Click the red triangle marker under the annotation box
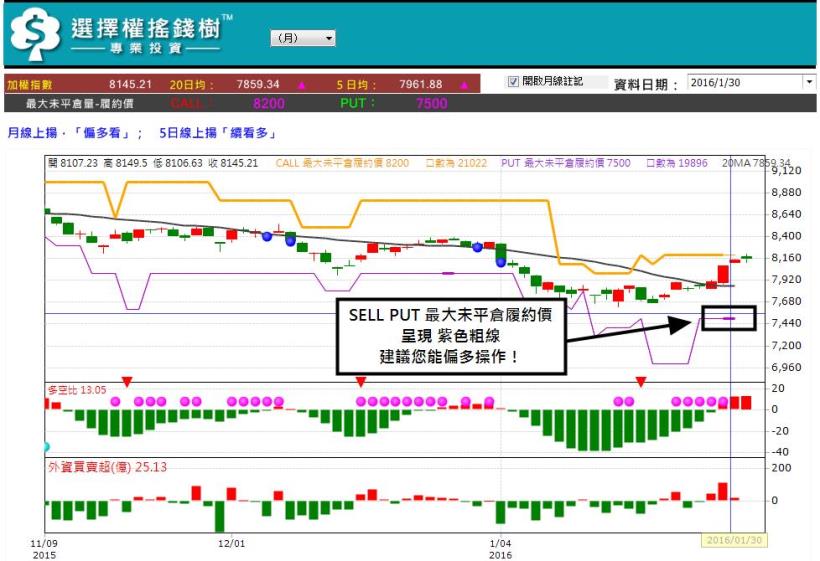 [360, 382]
